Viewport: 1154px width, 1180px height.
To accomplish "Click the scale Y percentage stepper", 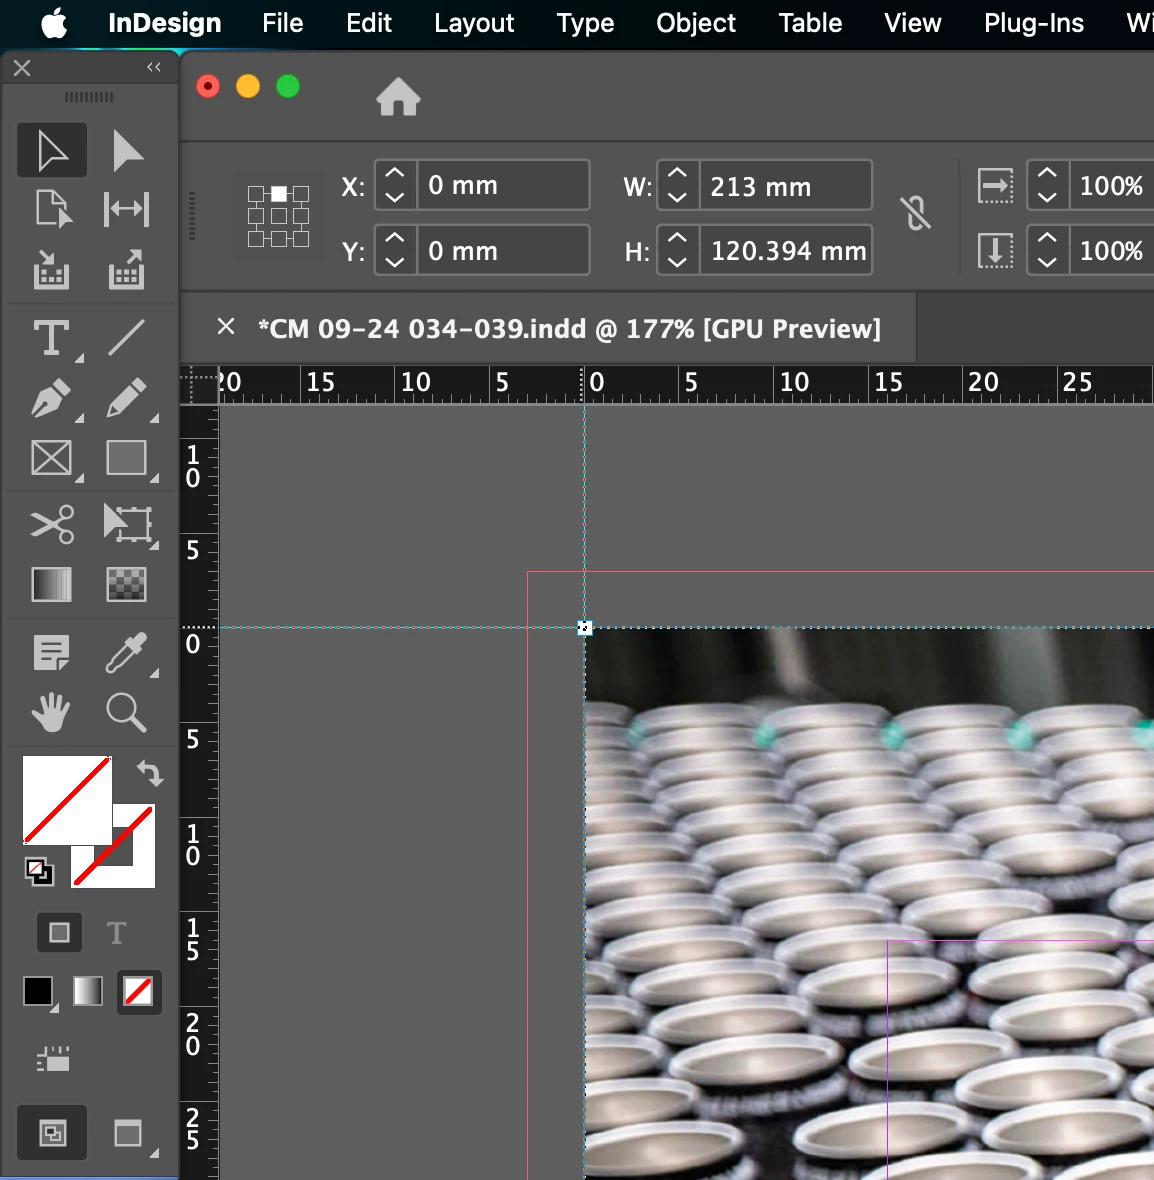I will click(1047, 250).
